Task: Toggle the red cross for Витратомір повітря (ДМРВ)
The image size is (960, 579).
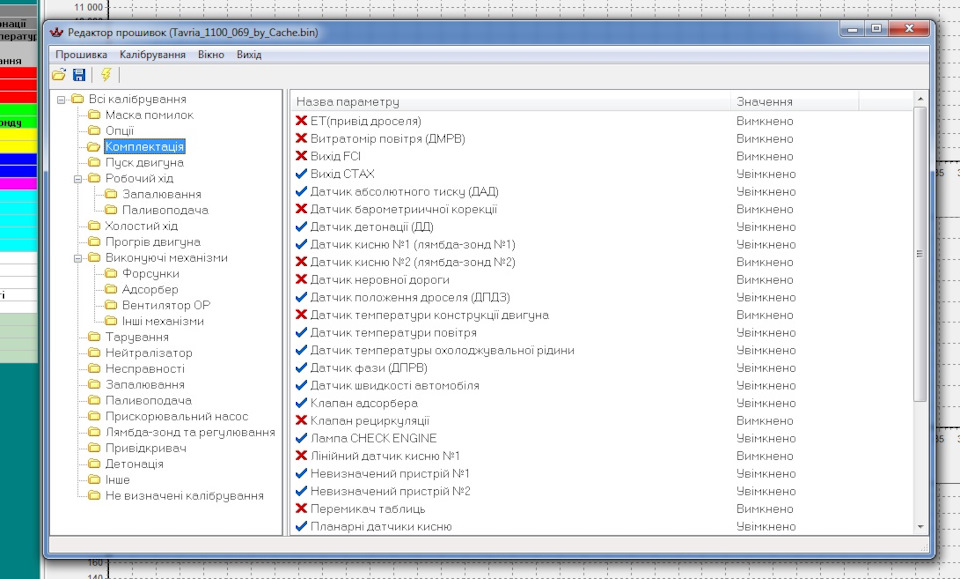Action: click(x=301, y=138)
